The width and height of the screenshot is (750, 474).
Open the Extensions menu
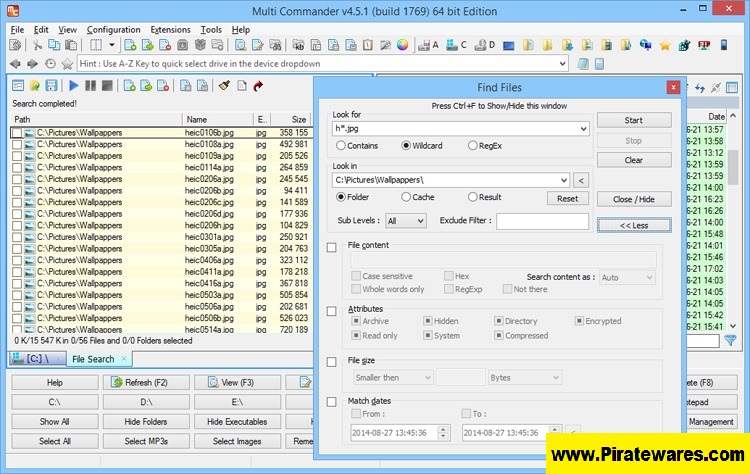pos(170,30)
